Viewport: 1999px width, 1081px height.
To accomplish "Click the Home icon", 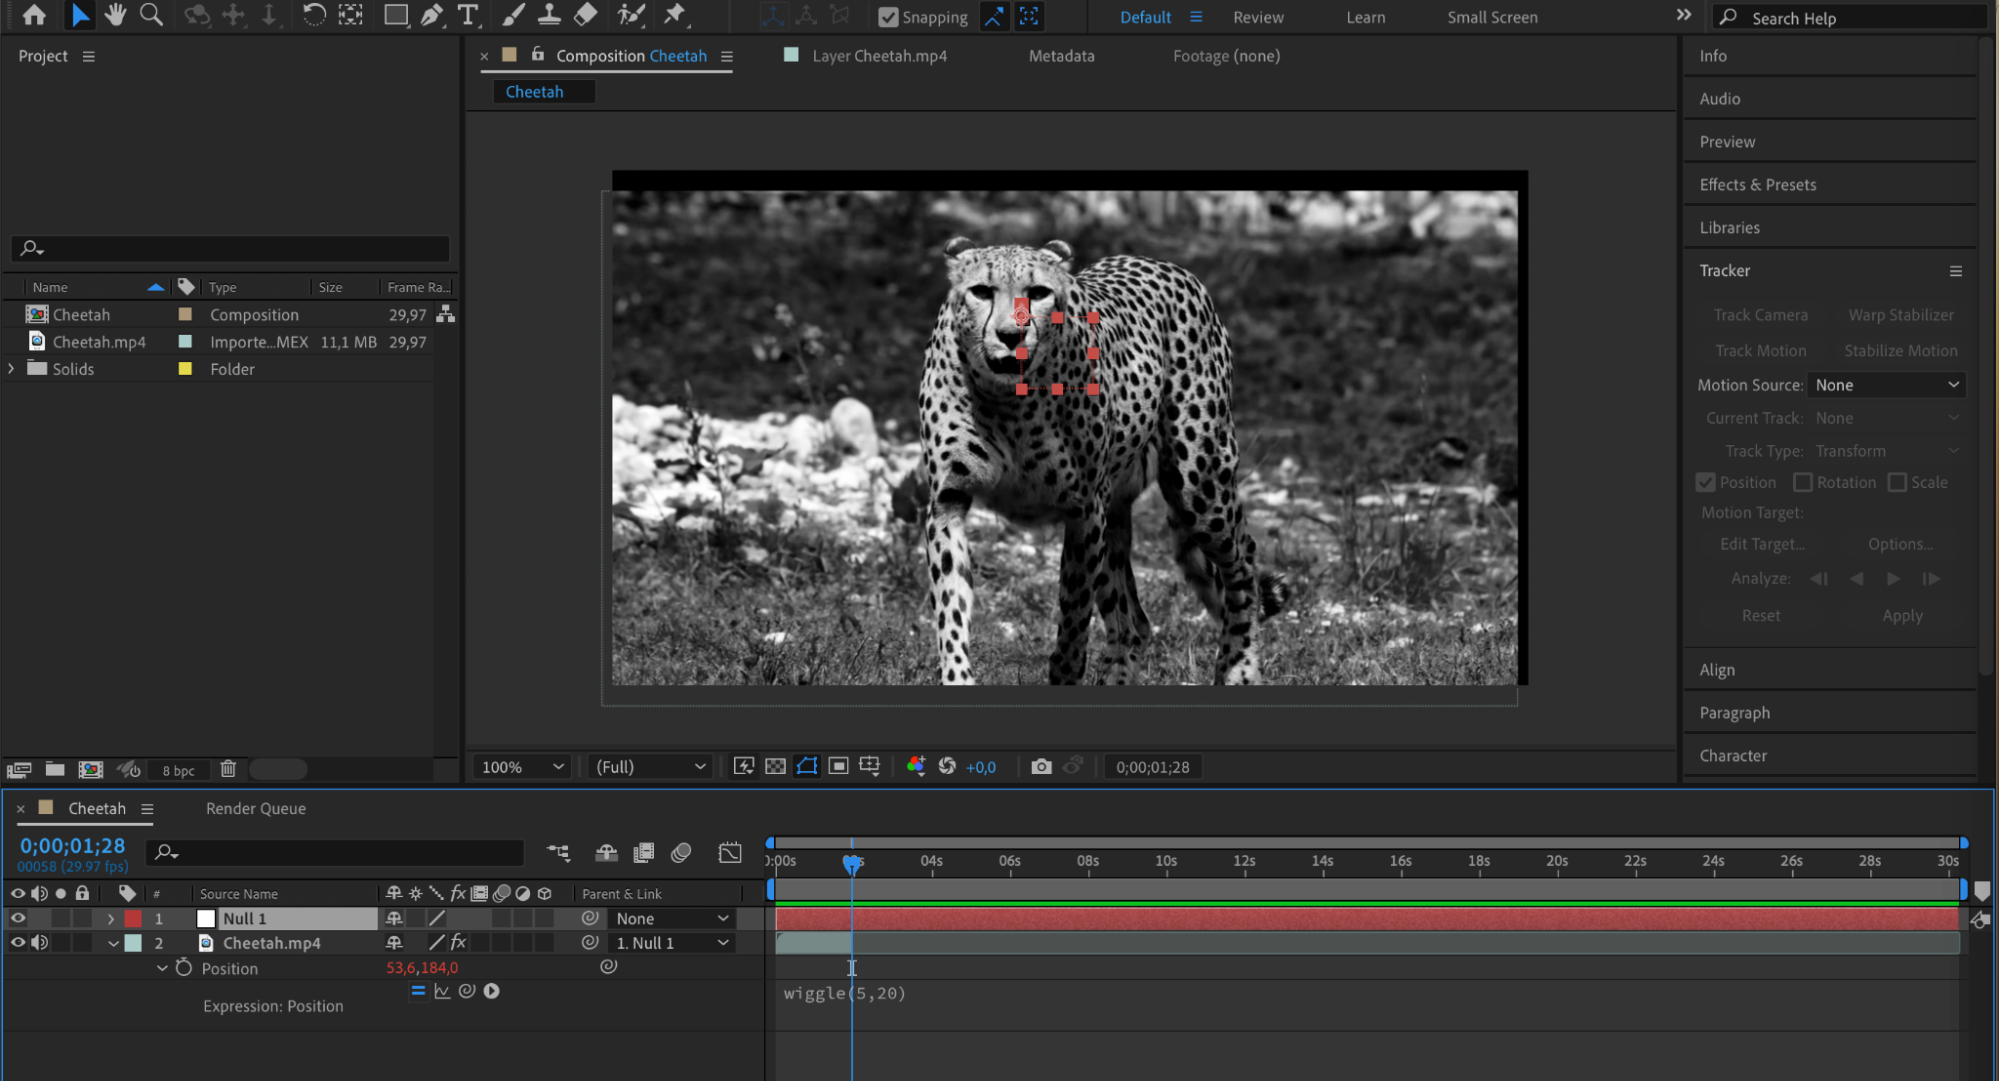I will click(34, 15).
